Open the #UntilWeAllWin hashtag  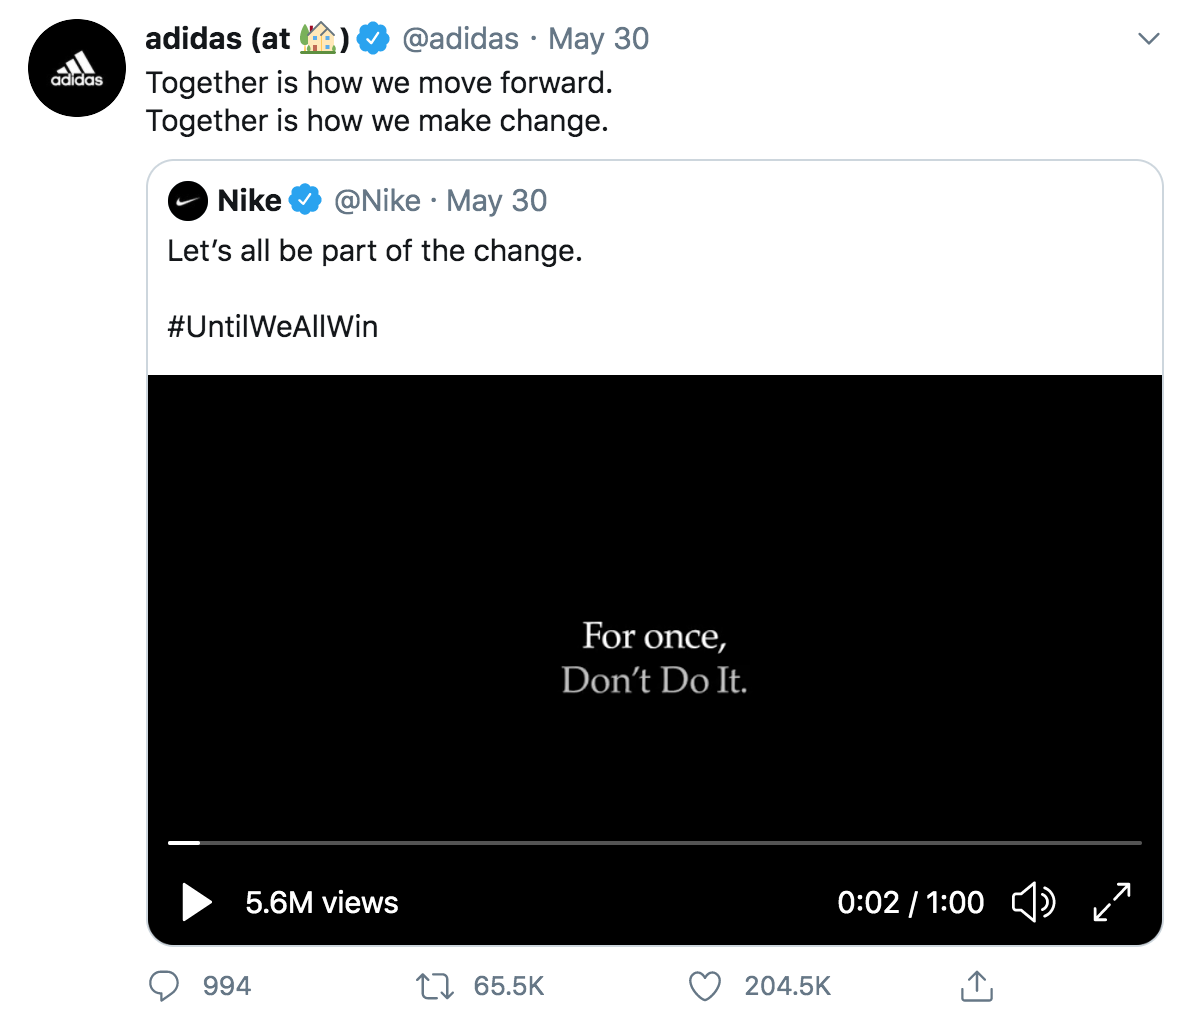(x=272, y=327)
